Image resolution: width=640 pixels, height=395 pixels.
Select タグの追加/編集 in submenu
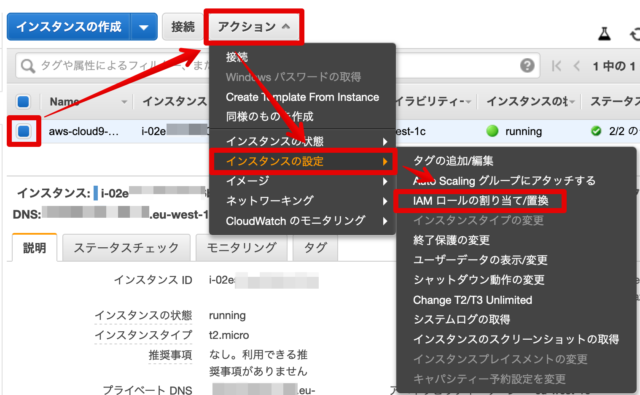tap(453, 161)
